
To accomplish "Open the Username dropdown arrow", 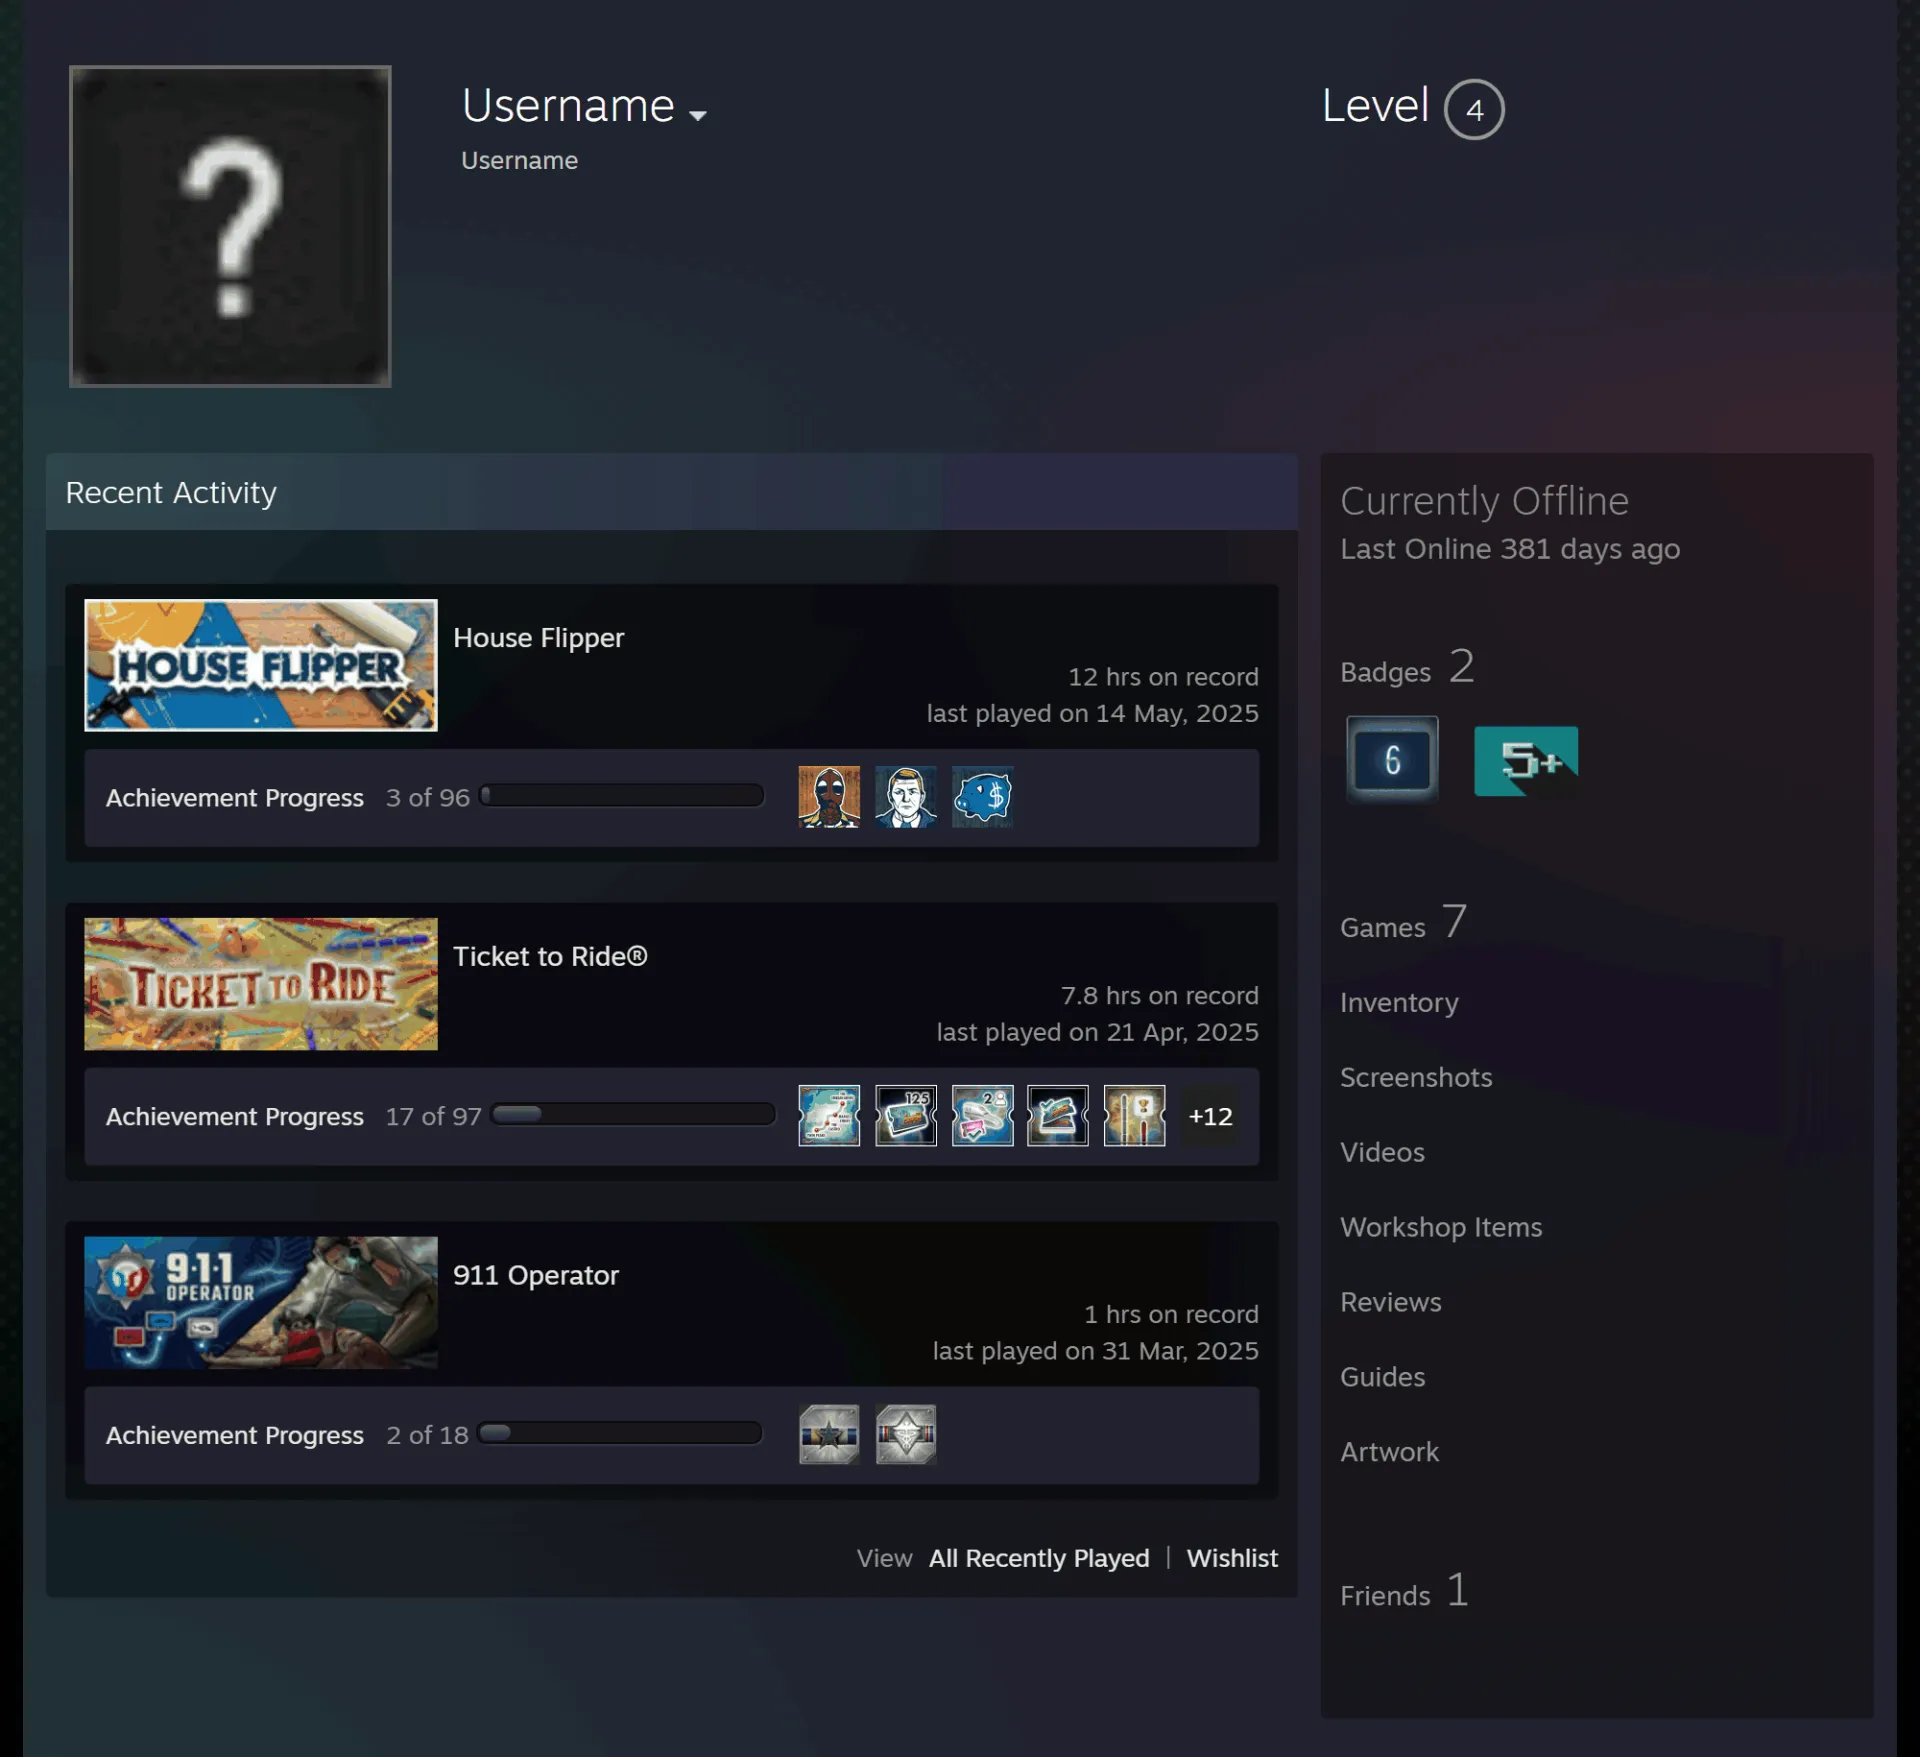I will (x=698, y=115).
